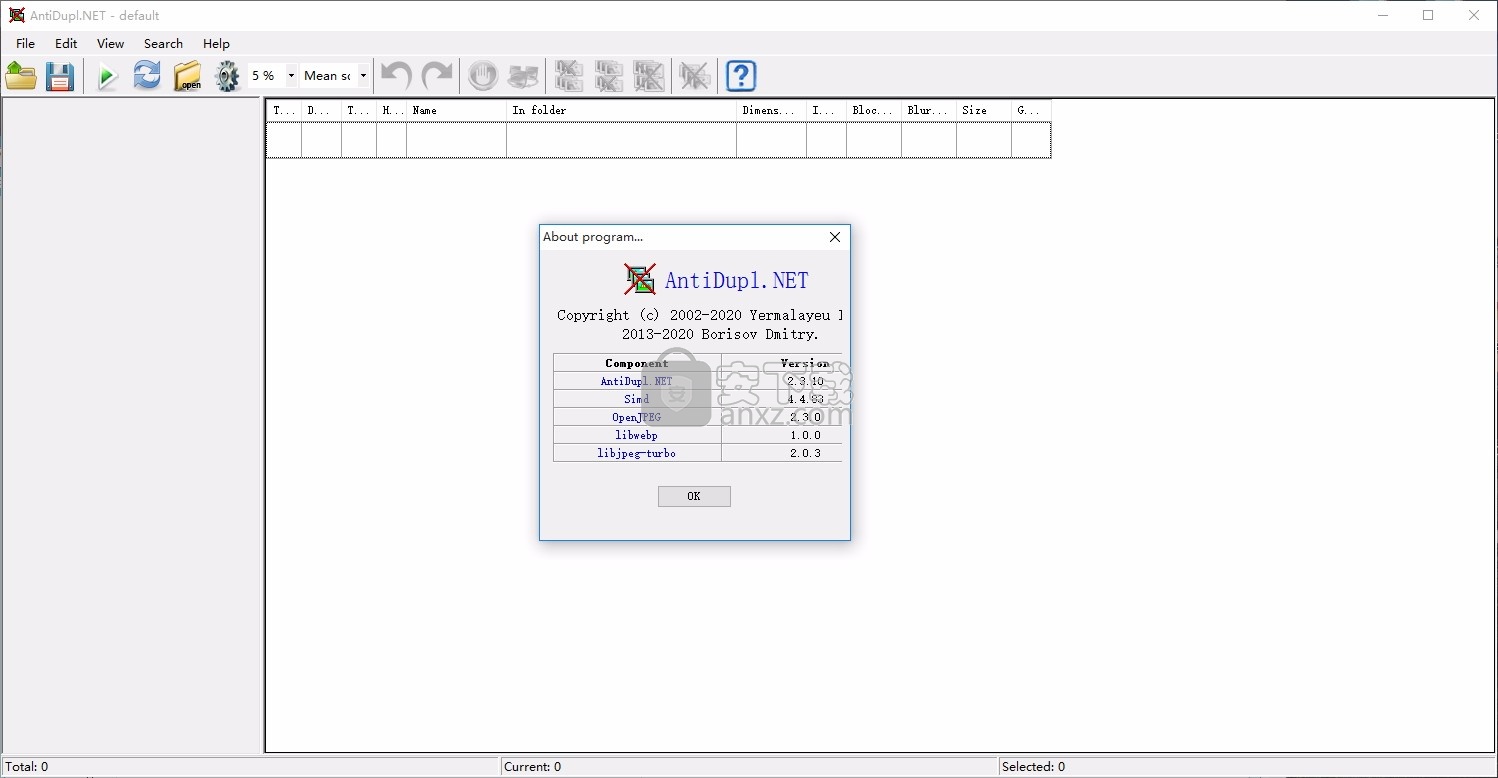Viewport: 1498px width, 778px height.
Task: Click the 'D...' column header
Action: 321,110
